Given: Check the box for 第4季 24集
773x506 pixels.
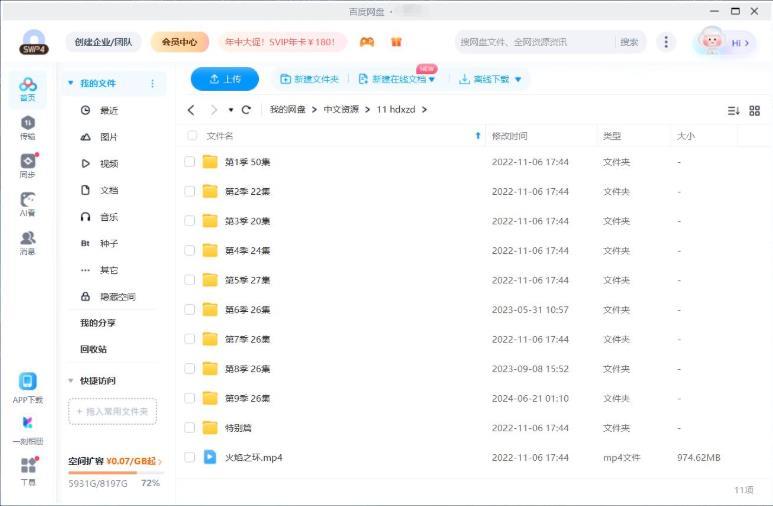Looking at the screenshot, I should tap(189, 251).
